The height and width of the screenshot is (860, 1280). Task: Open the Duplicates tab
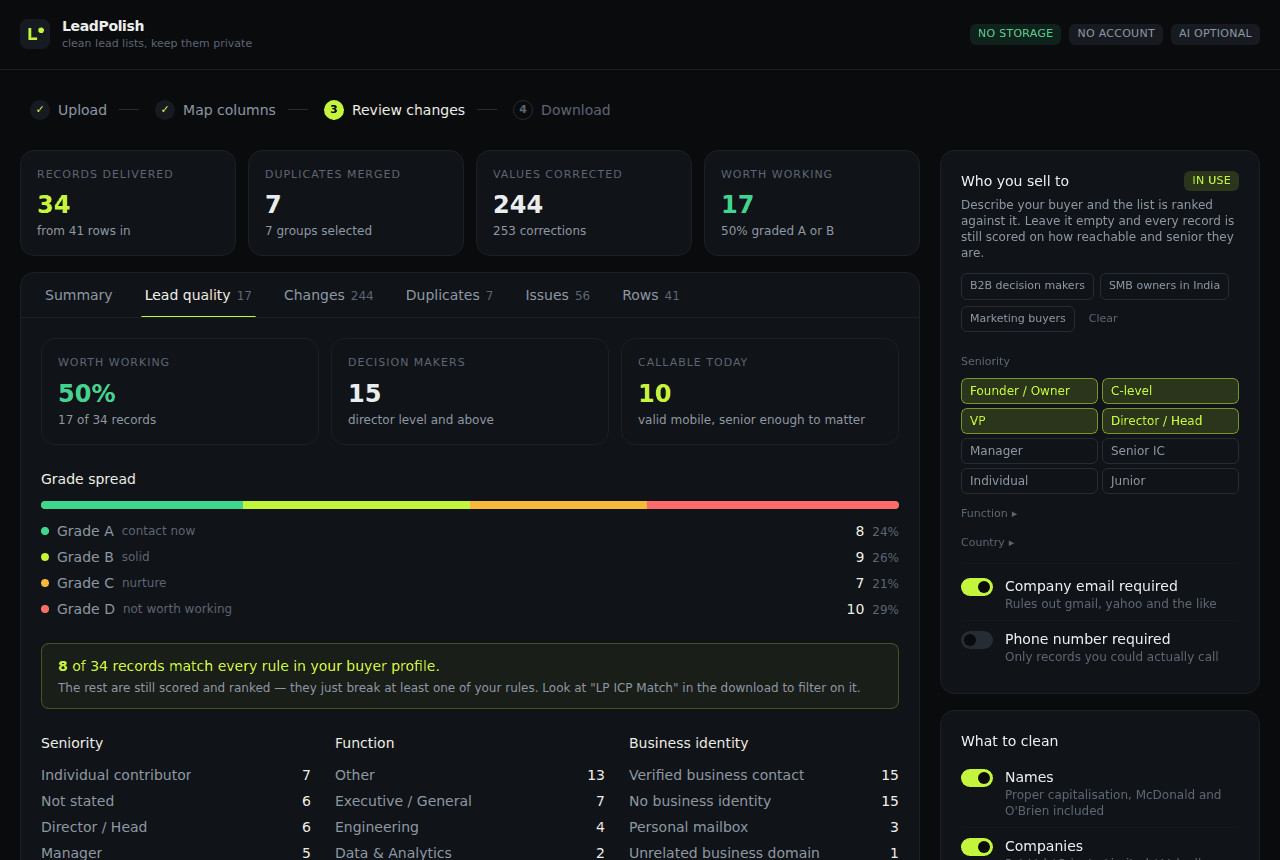click(x=449, y=295)
